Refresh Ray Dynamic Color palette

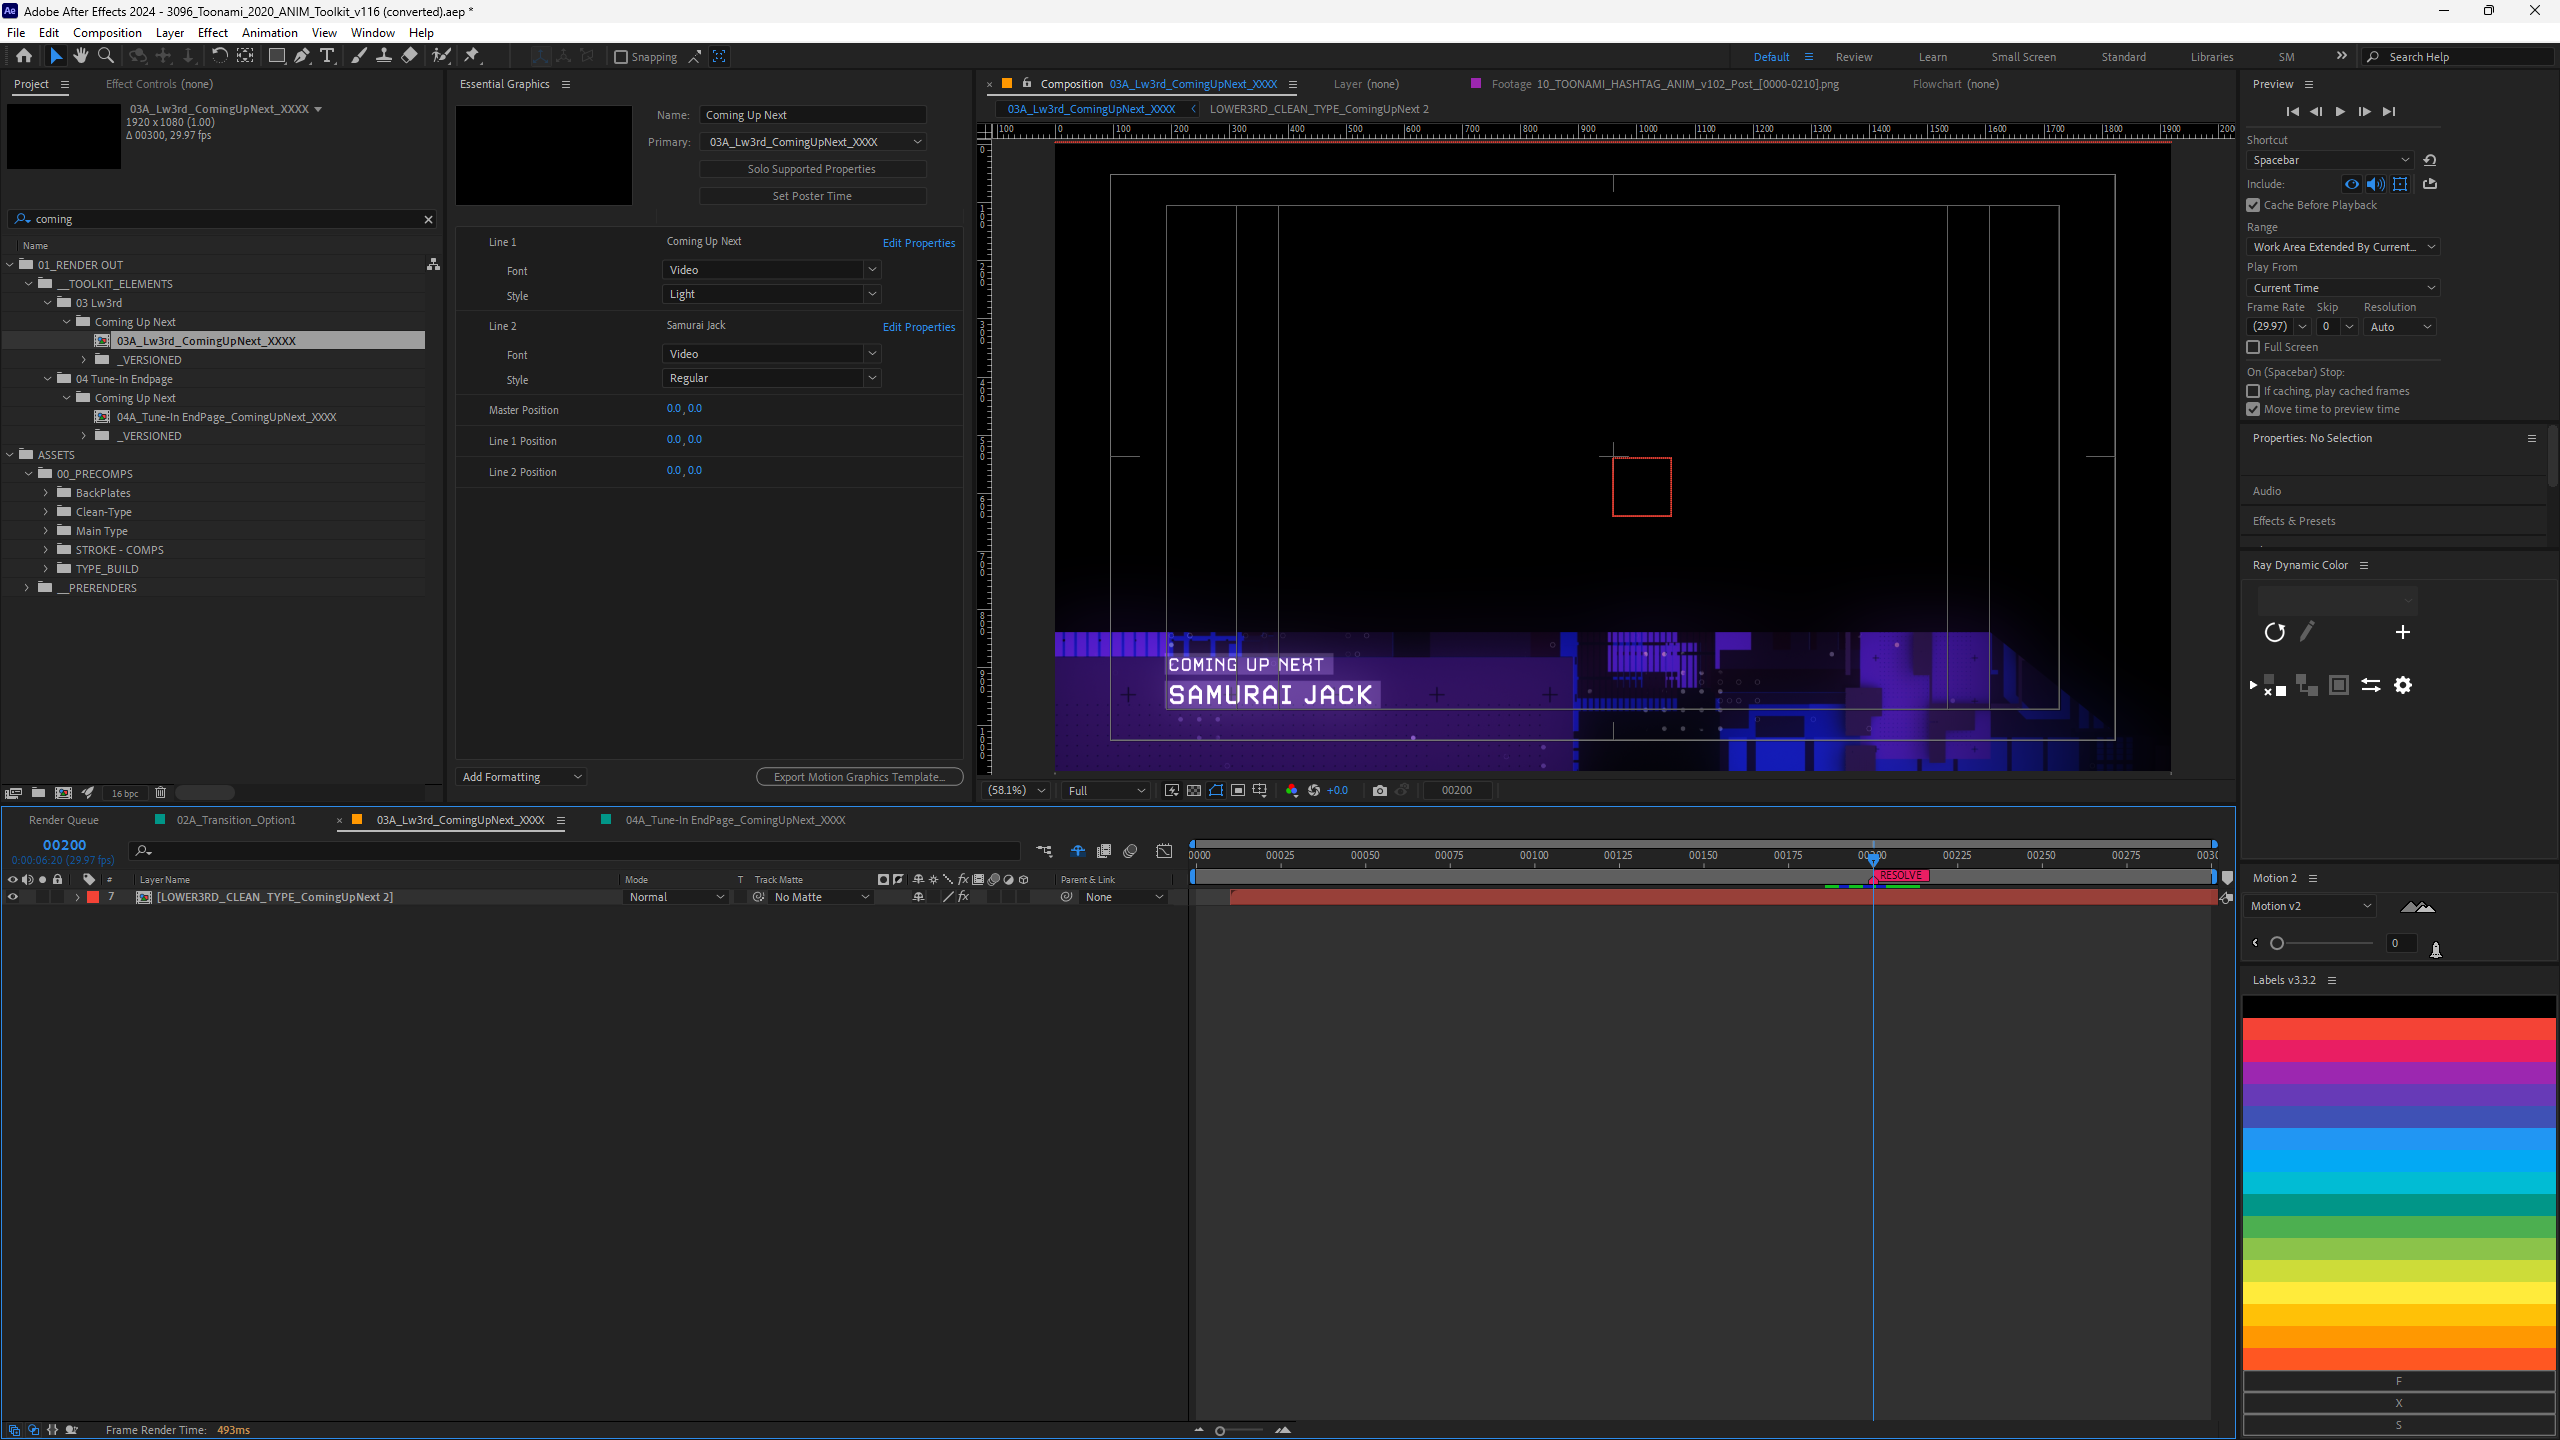[x=2275, y=632]
